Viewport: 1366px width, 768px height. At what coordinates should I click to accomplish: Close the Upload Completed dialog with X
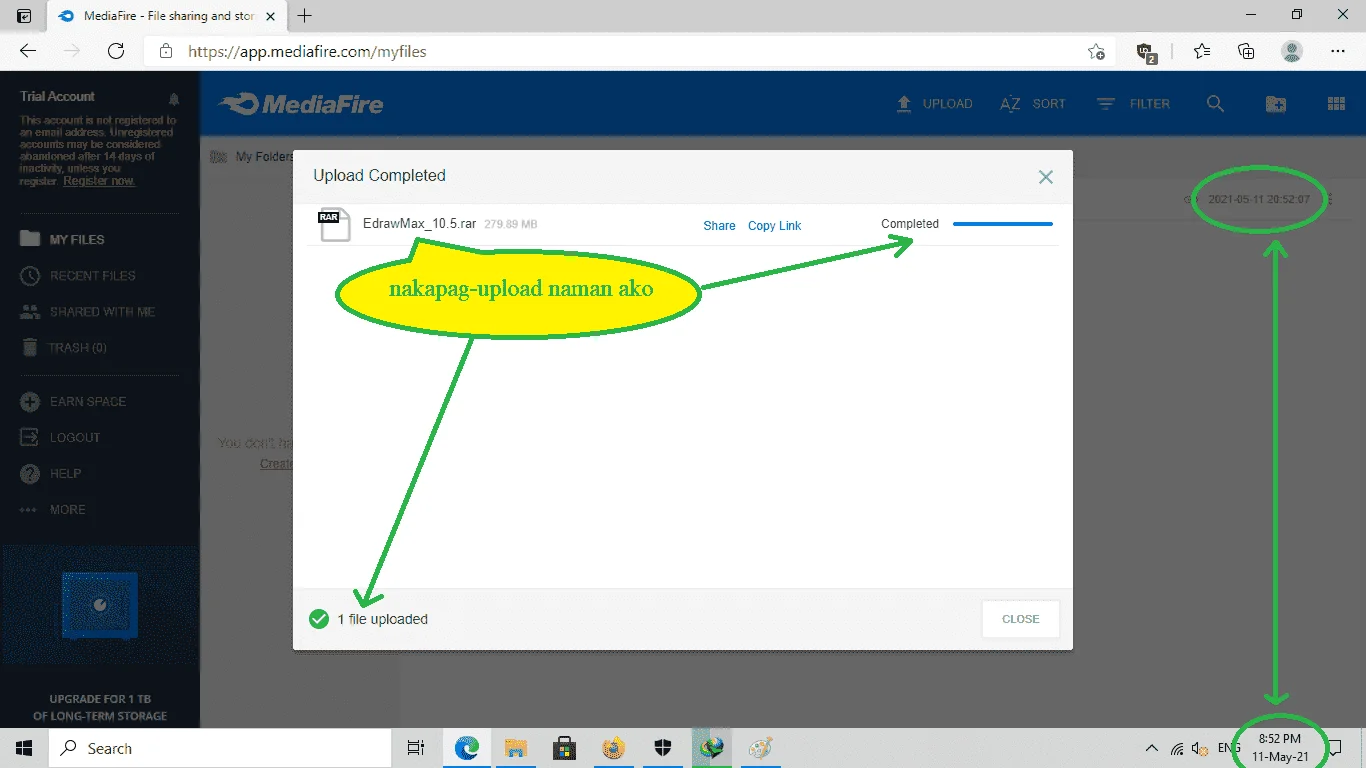(x=1045, y=177)
